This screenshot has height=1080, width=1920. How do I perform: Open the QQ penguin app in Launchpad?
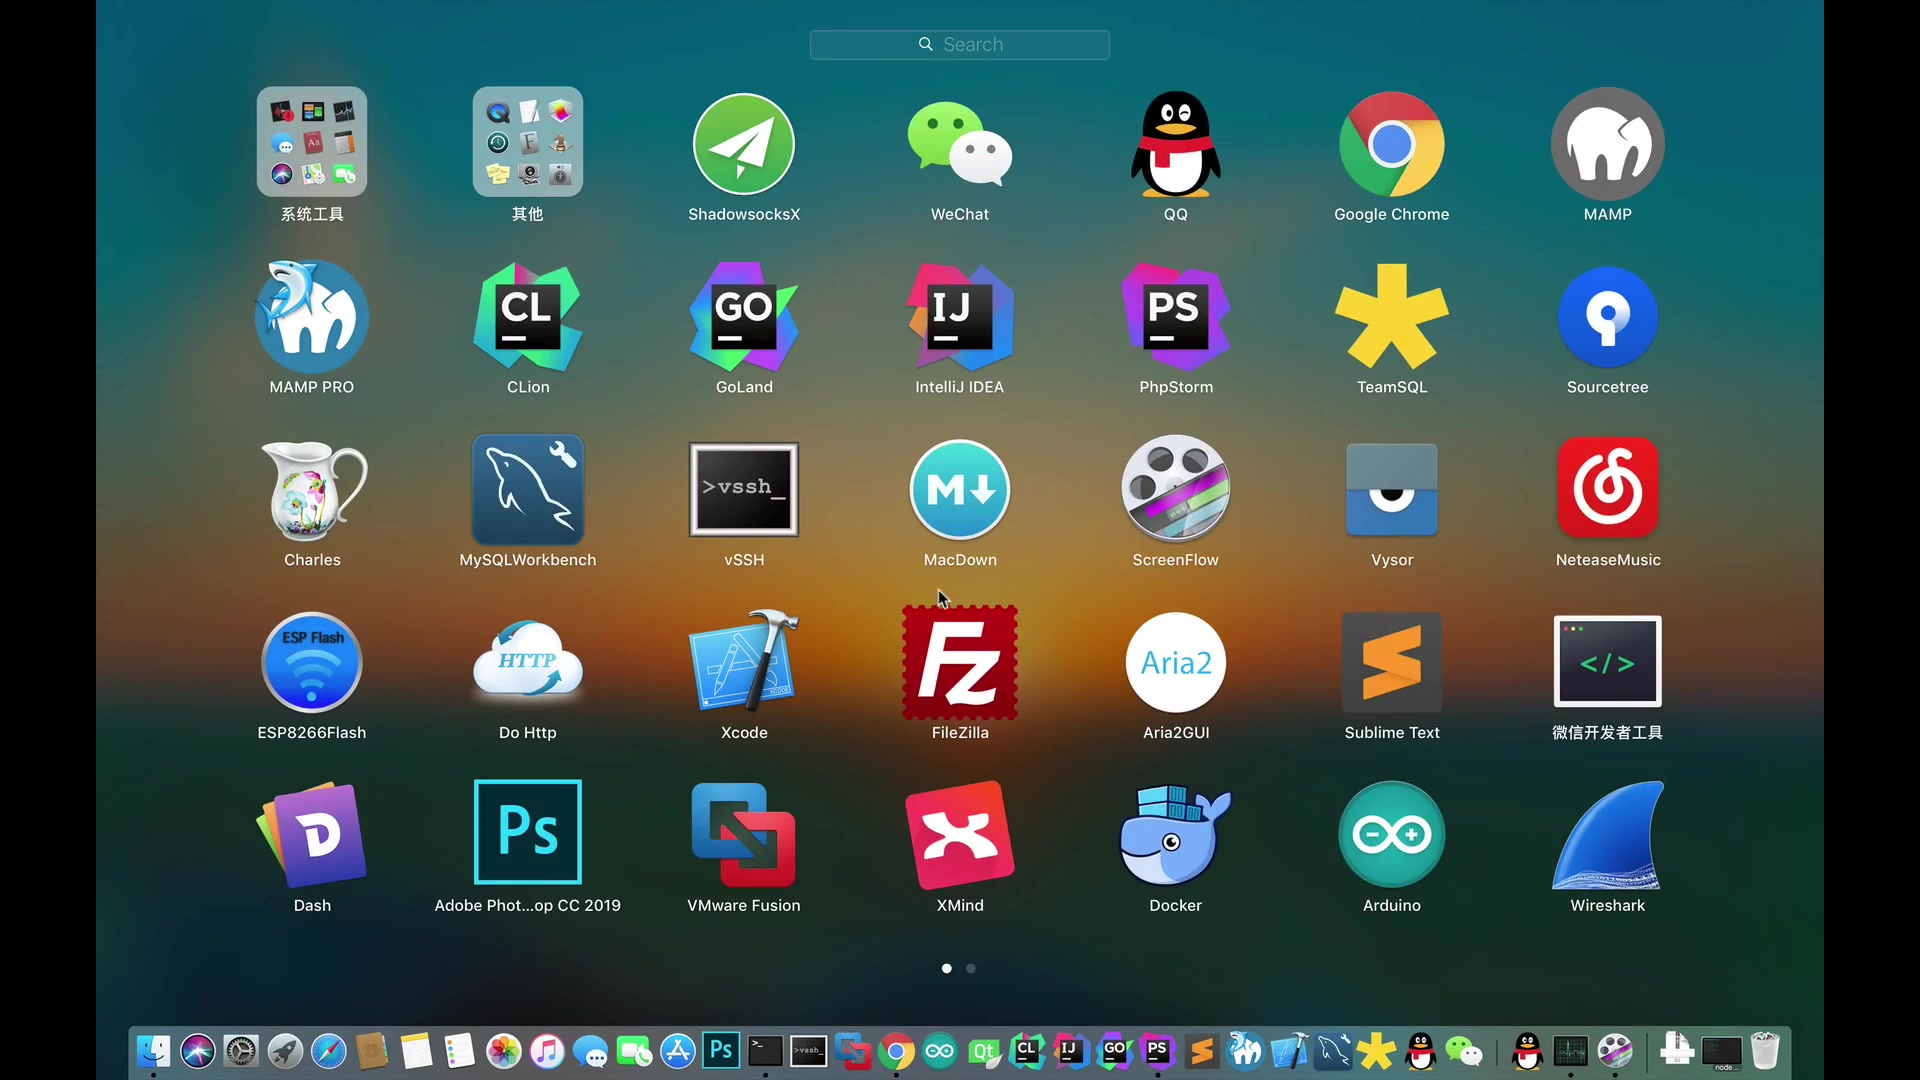coord(1176,144)
